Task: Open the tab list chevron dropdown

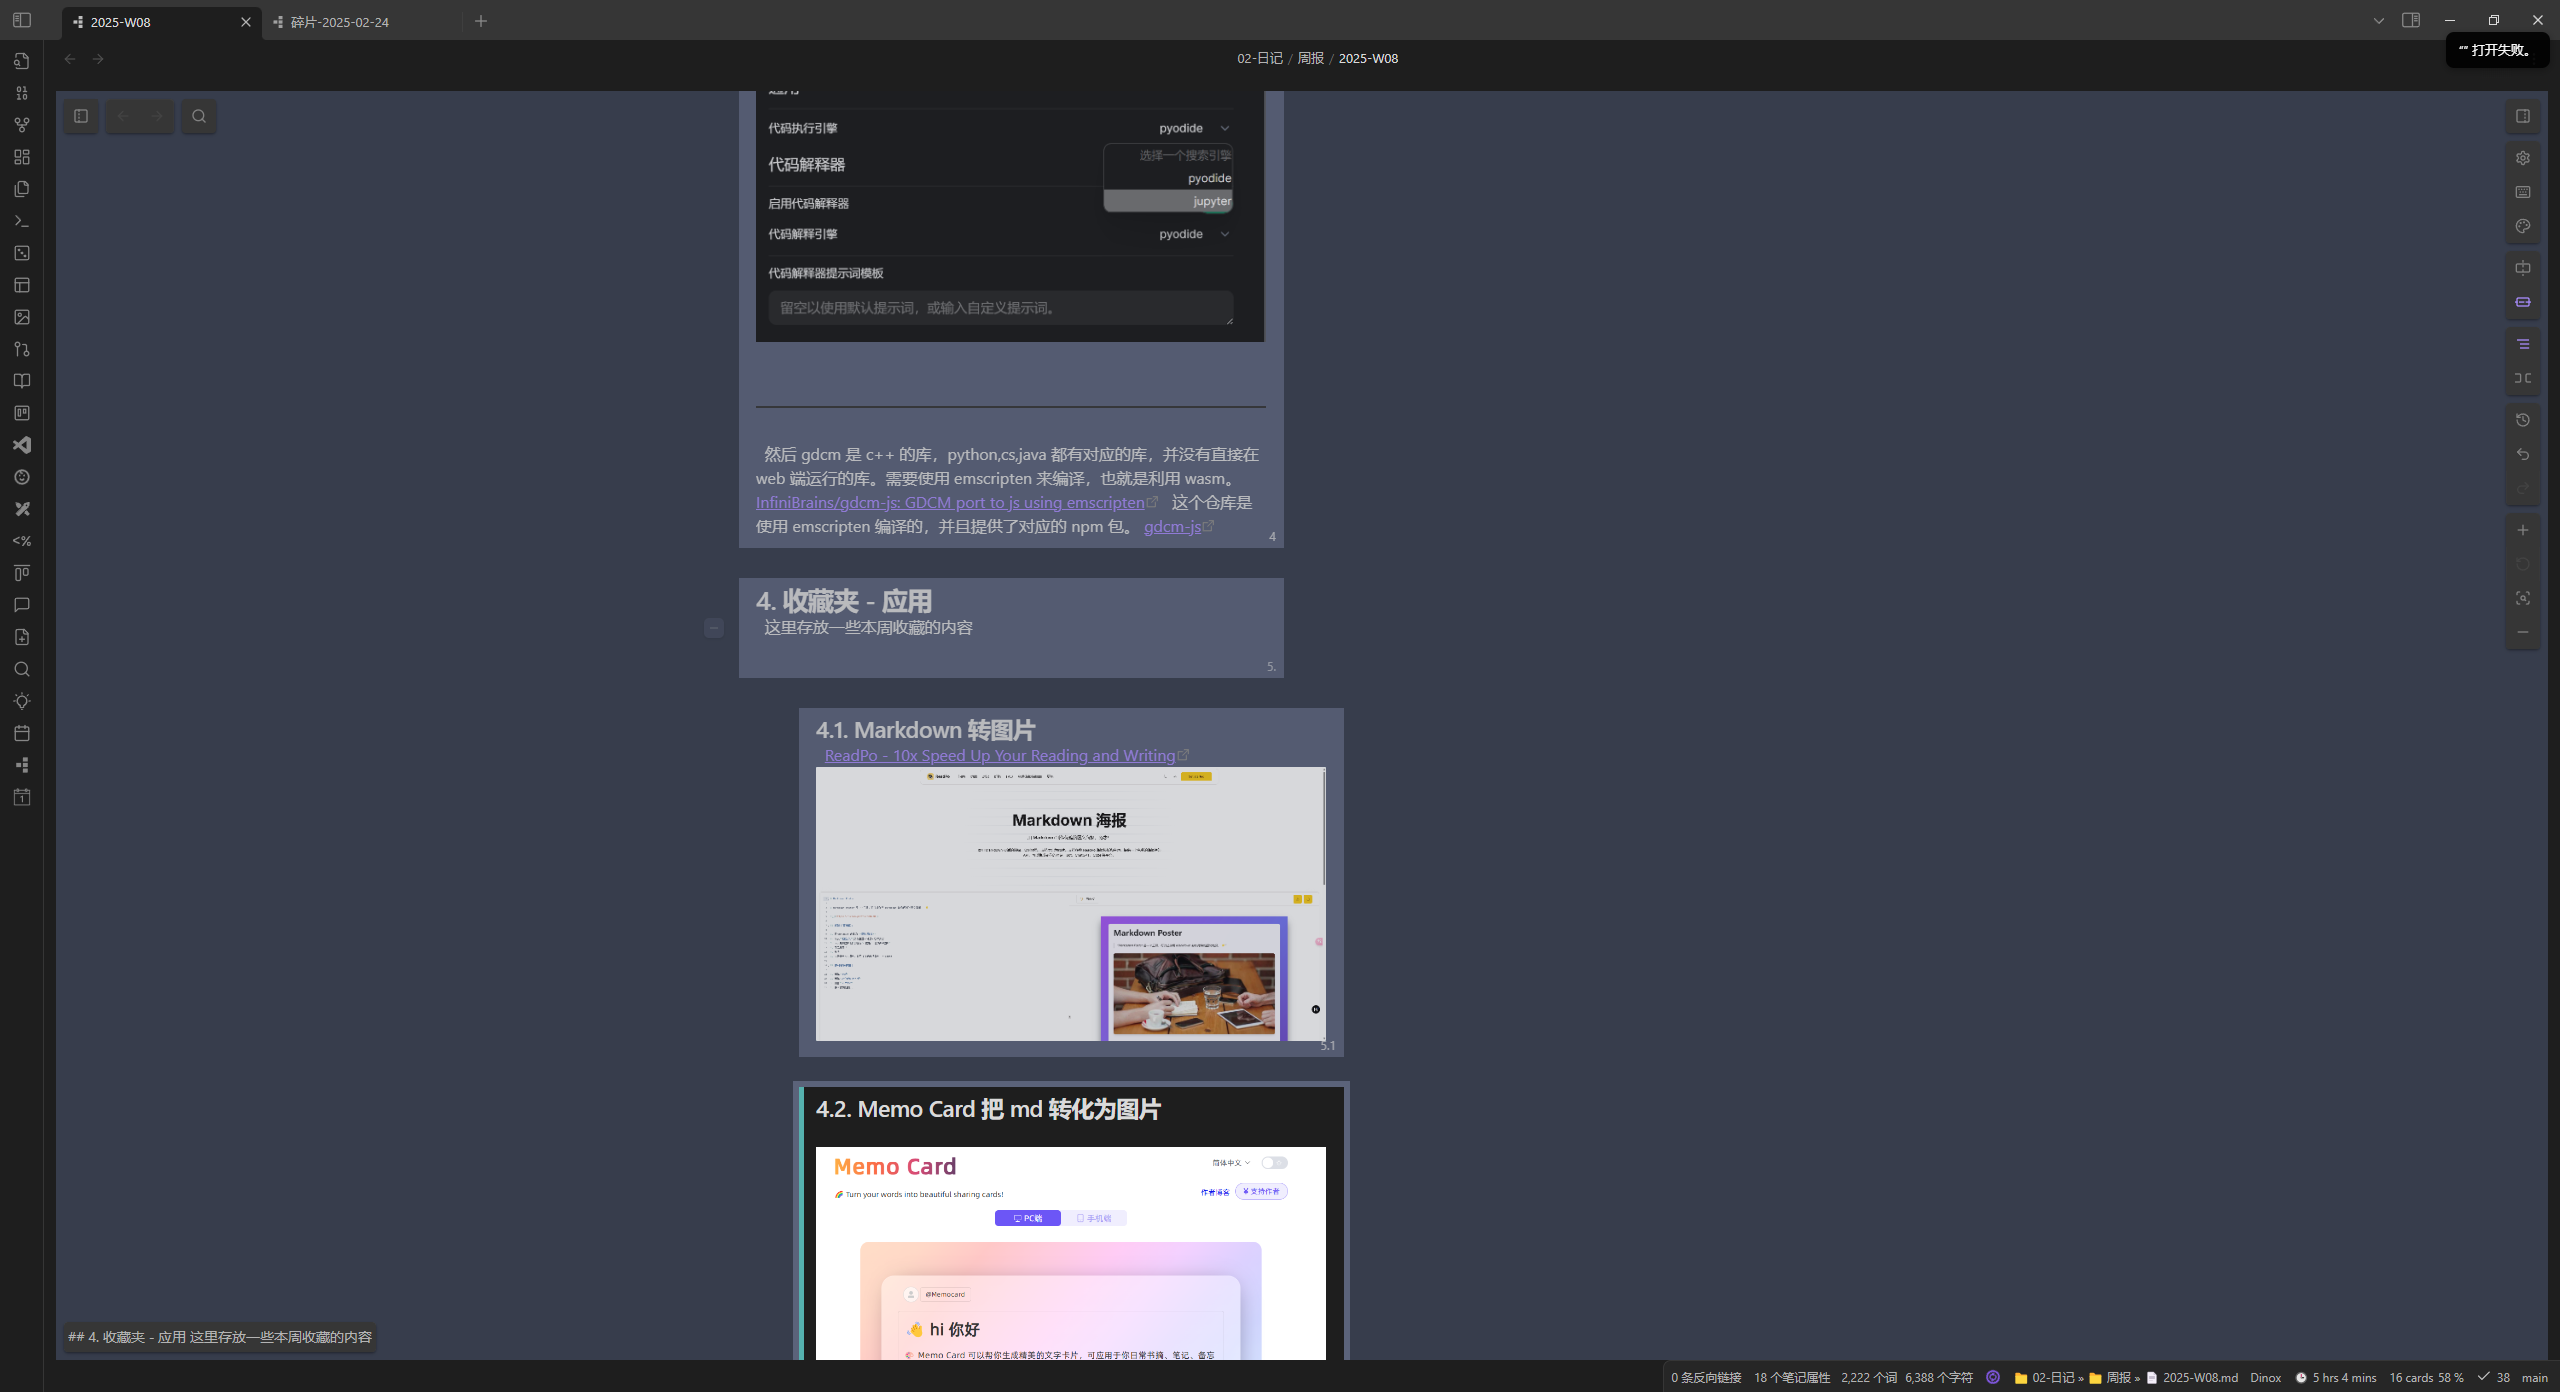Action: click(x=2379, y=21)
